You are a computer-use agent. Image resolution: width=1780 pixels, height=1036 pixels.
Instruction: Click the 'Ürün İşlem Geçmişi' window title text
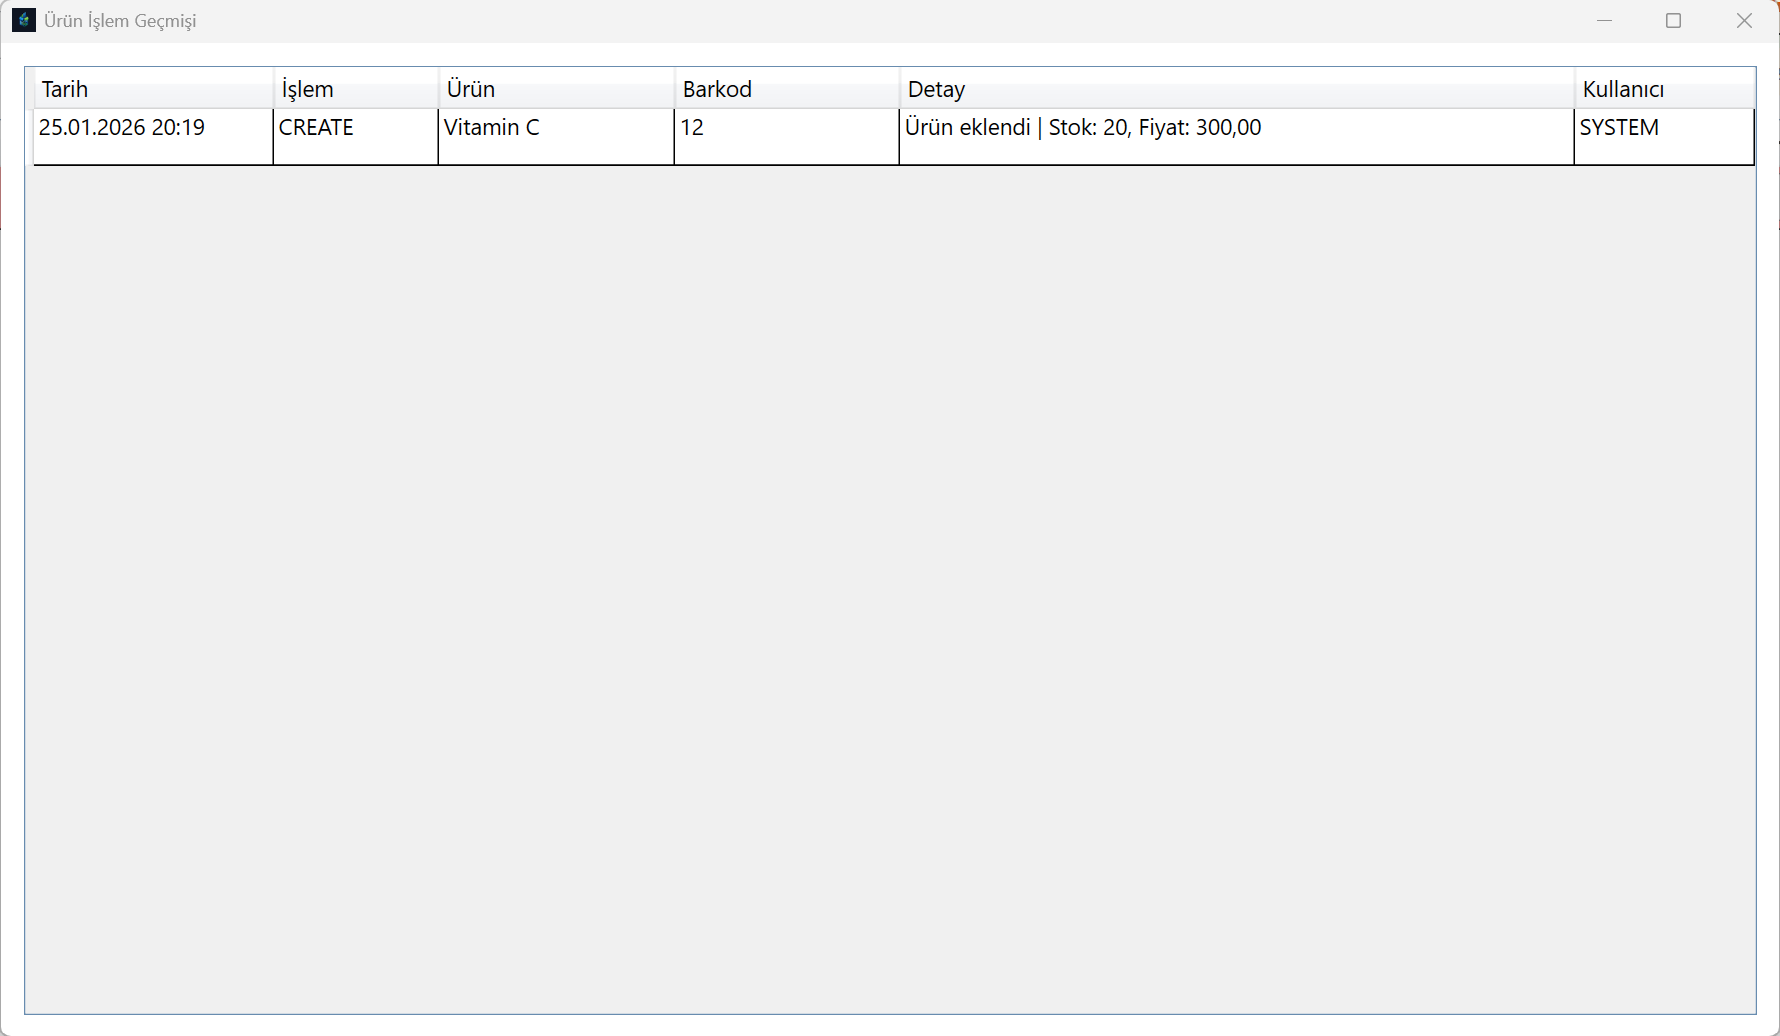pyautogui.click(x=120, y=21)
